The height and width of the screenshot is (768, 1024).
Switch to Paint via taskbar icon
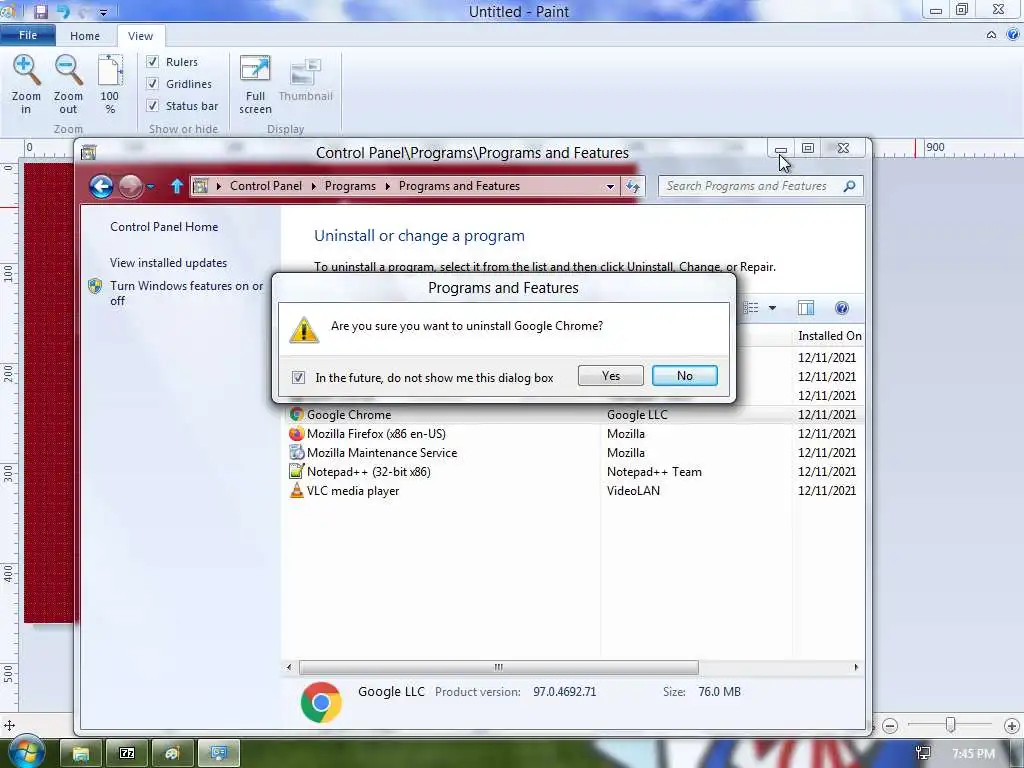(172, 754)
